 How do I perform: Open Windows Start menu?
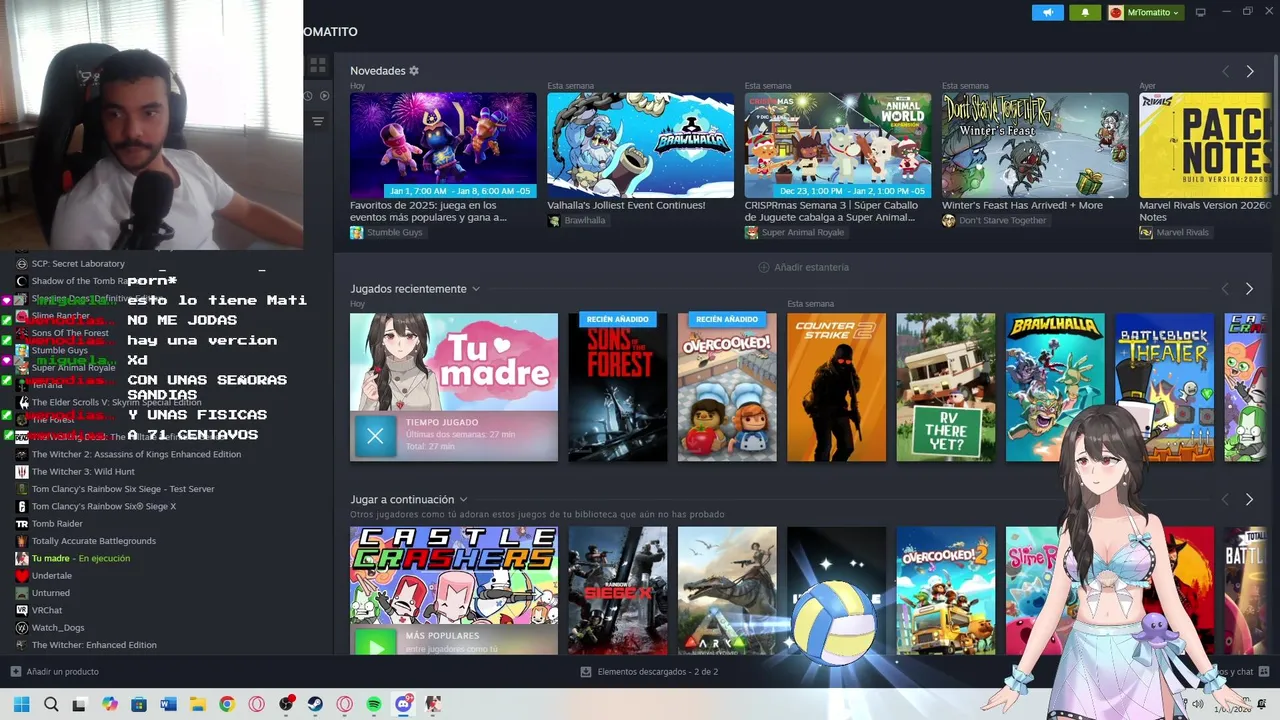21,704
